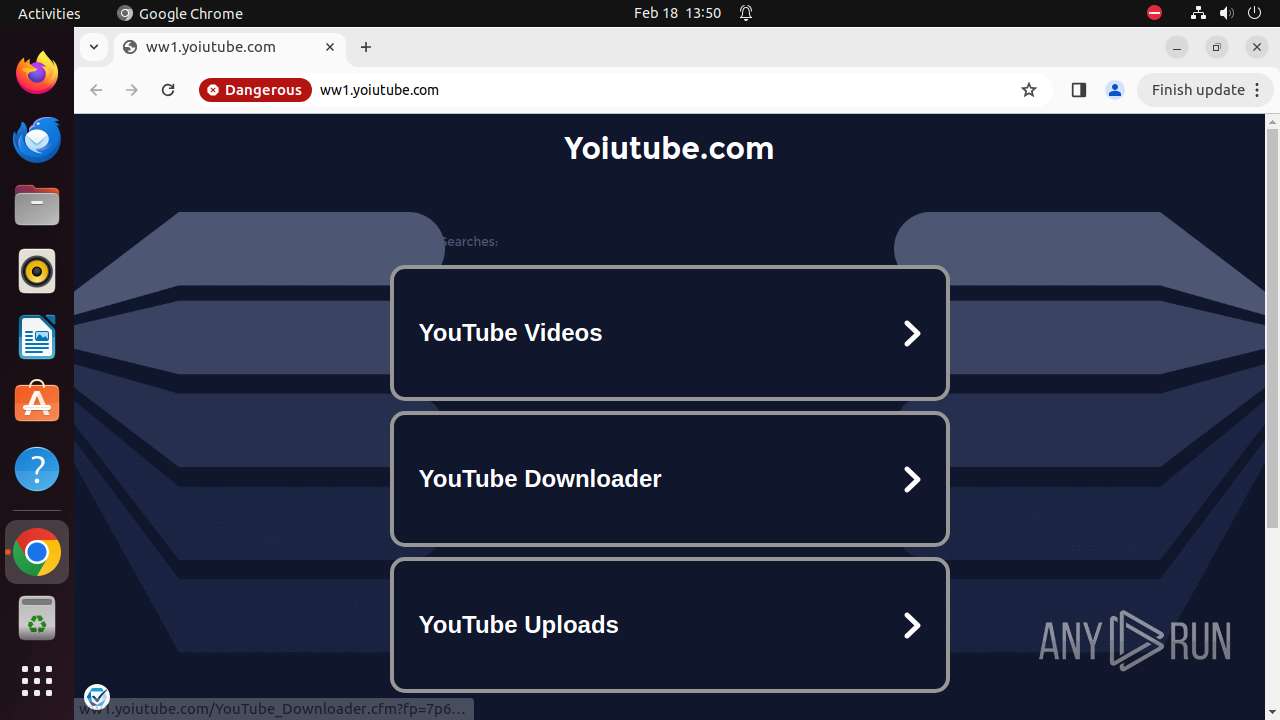Click Finish update button
Screen dimensions: 1280x720
tap(1198, 90)
